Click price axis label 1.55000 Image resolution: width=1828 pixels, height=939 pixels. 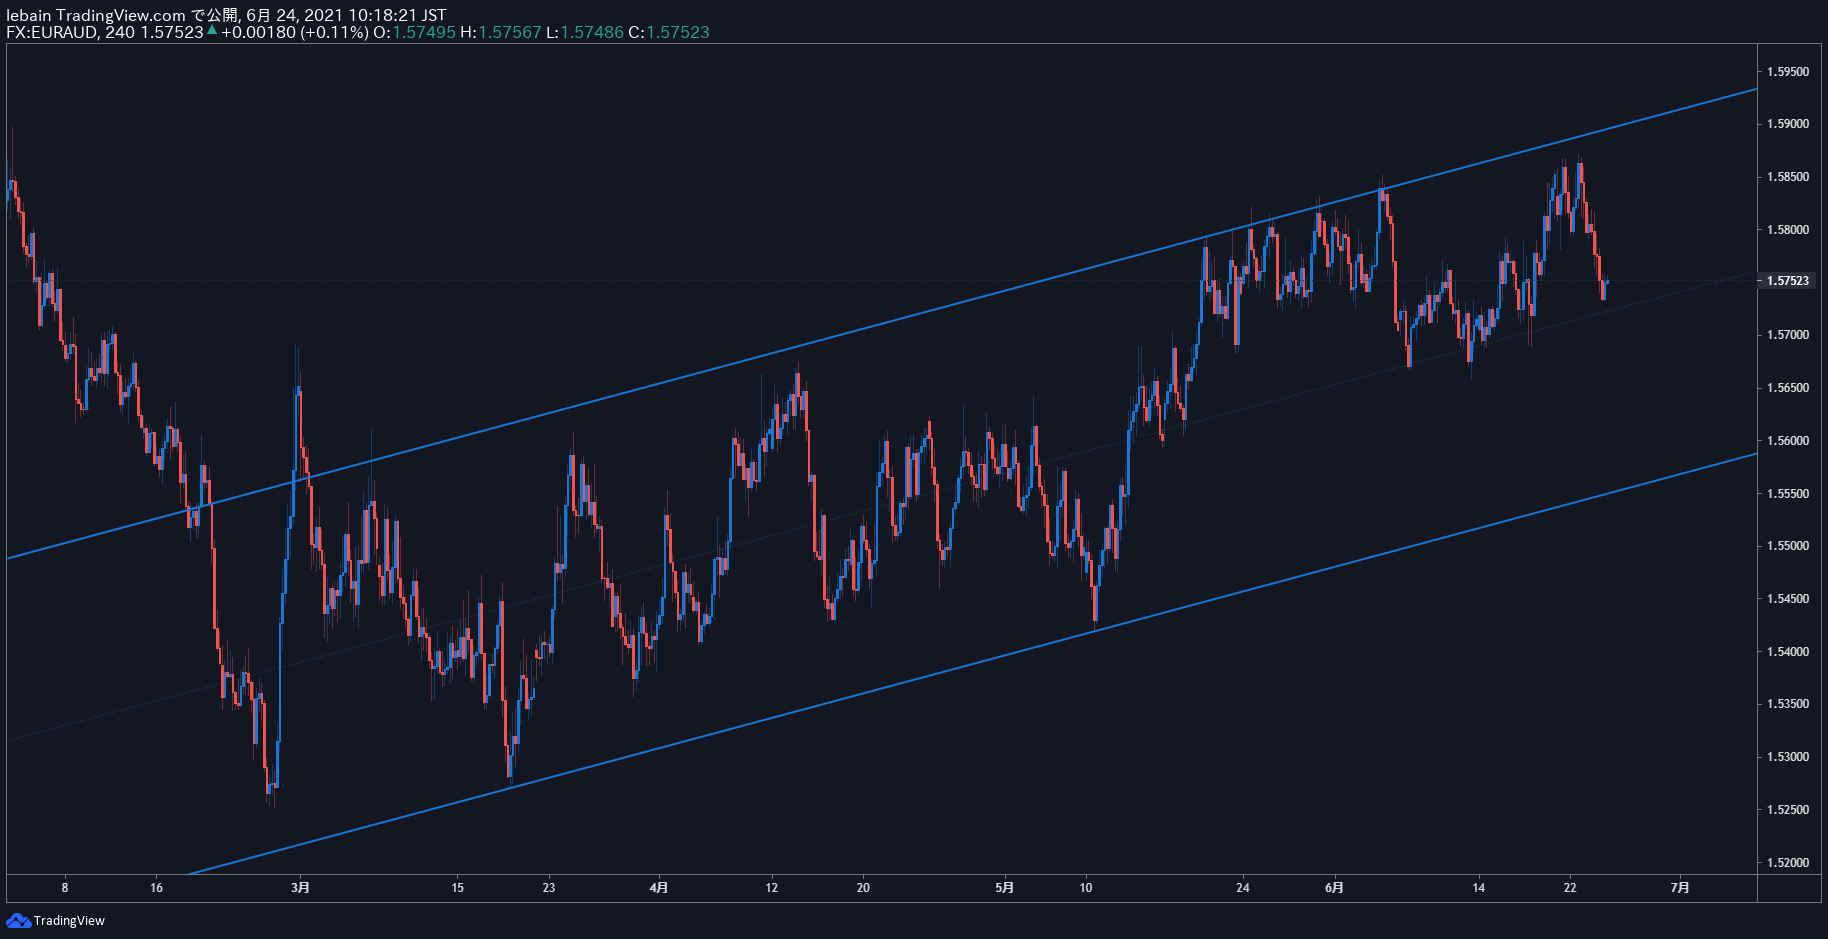pyautogui.click(x=1788, y=546)
